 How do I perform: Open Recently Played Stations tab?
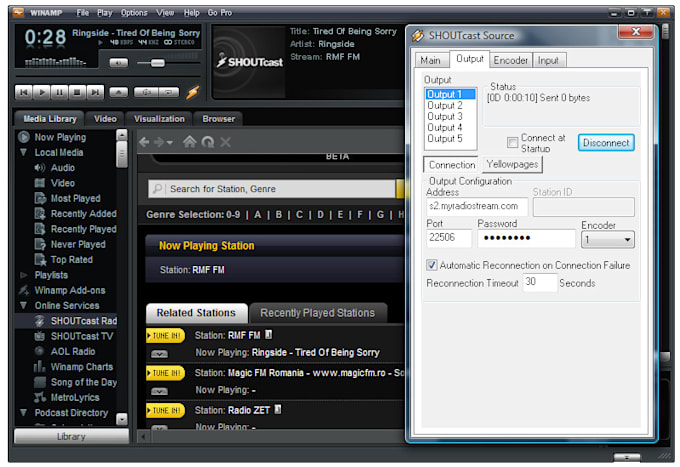317,313
